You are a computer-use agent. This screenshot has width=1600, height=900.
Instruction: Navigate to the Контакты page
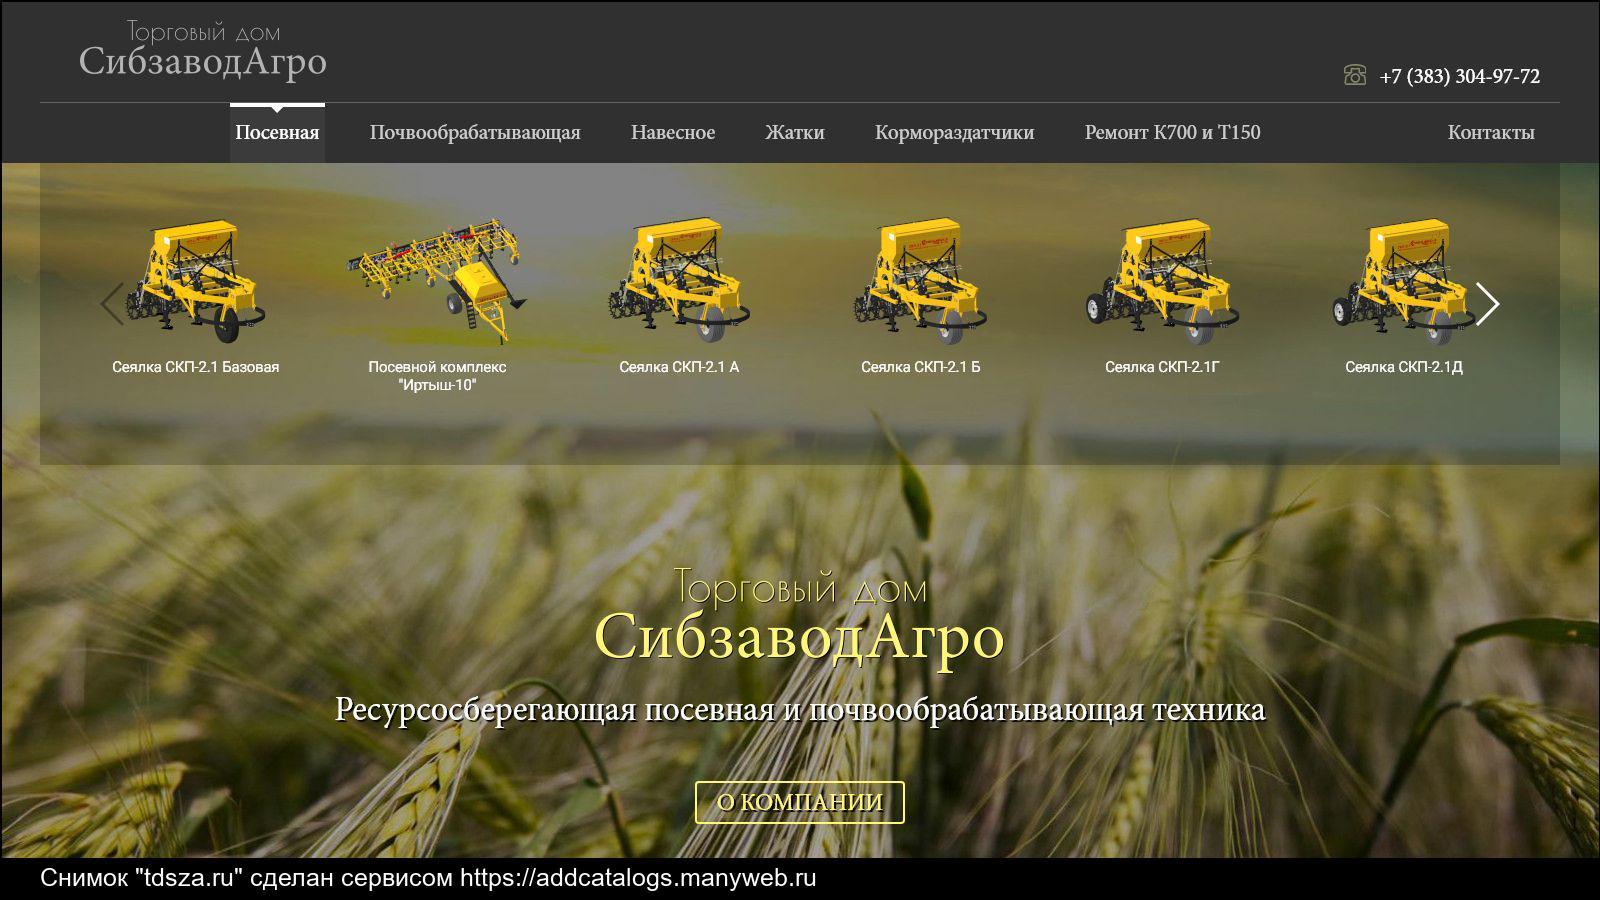pos(1490,133)
